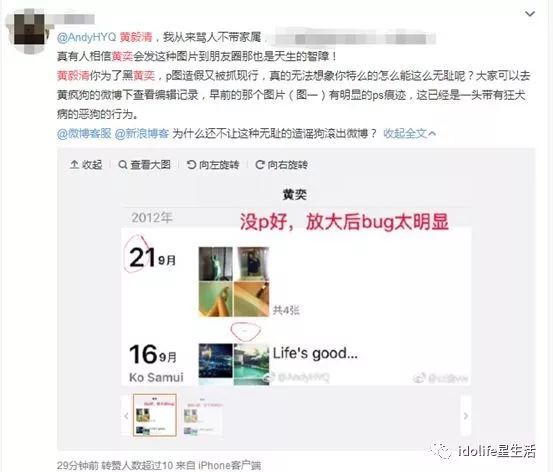This screenshot has width=553, height=472.
Task: Go to next thumbnails with right arrow
Action: [x=466, y=416]
